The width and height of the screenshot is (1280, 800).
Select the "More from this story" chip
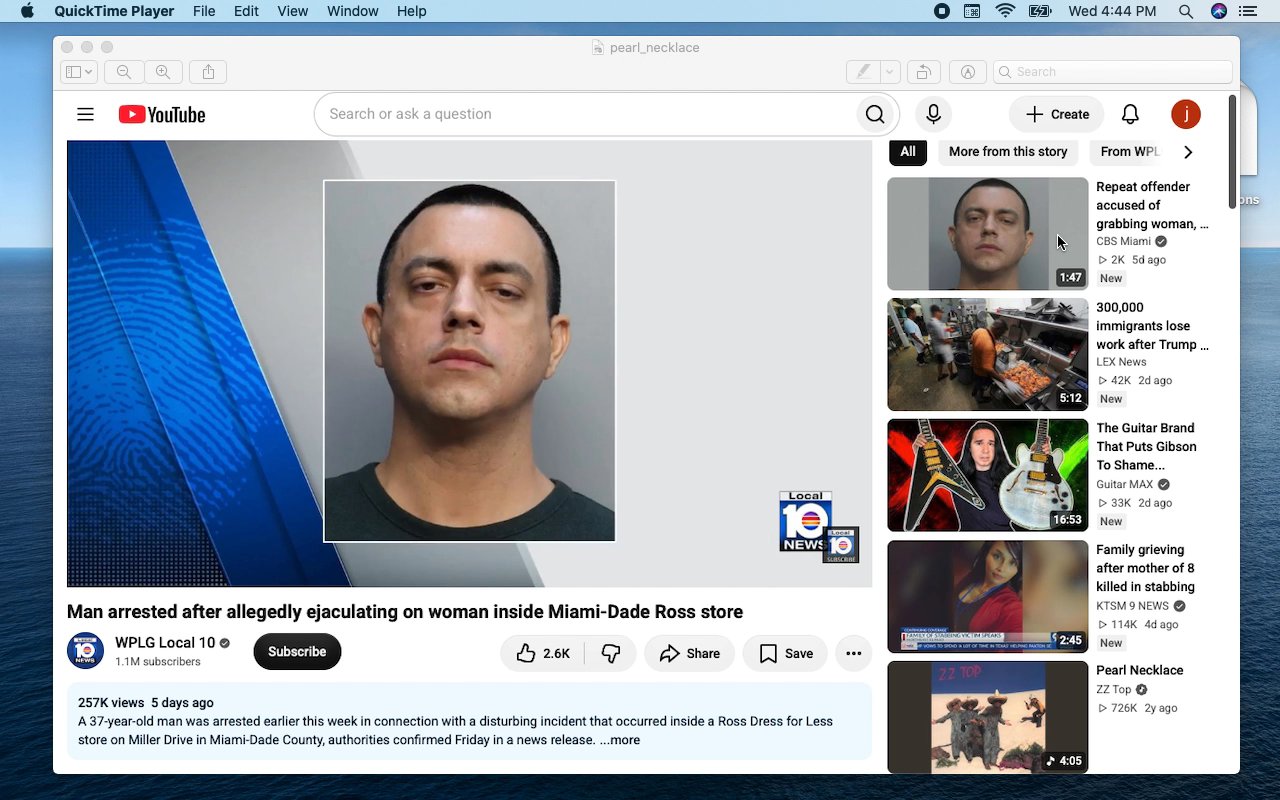point(1008,152)
